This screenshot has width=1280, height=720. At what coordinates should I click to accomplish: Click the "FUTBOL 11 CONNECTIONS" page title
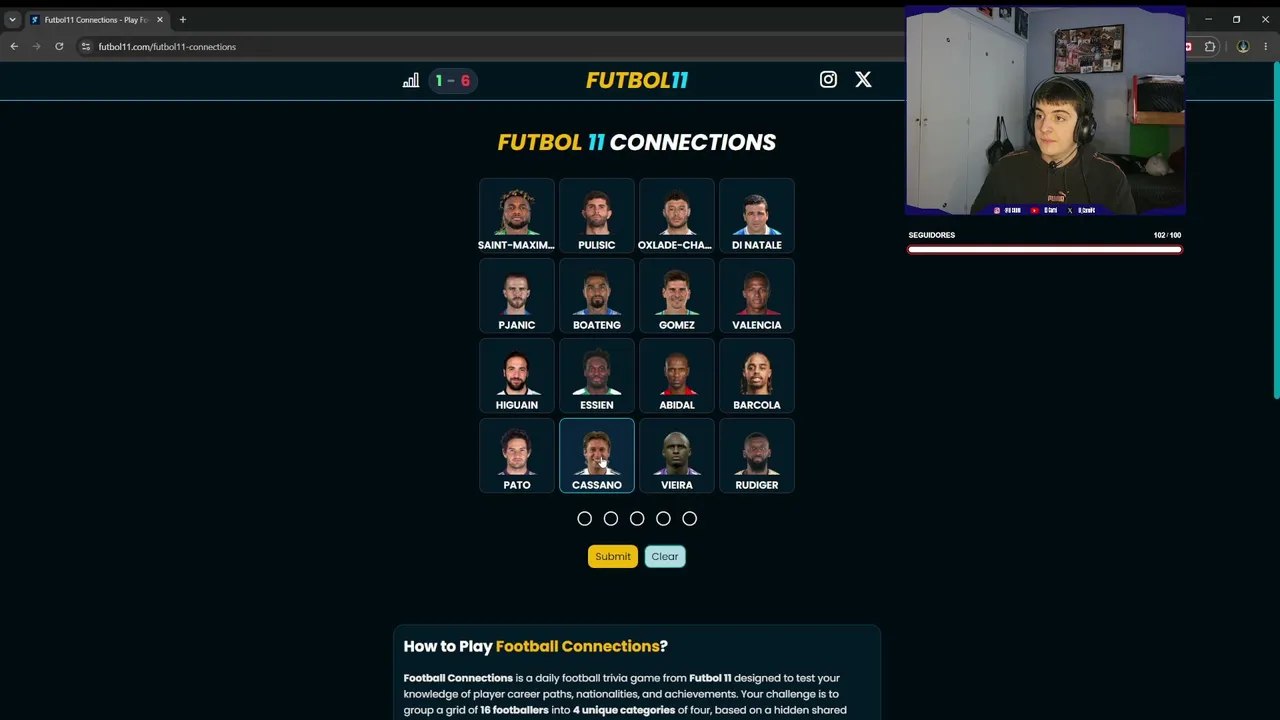tap(637, 142)
